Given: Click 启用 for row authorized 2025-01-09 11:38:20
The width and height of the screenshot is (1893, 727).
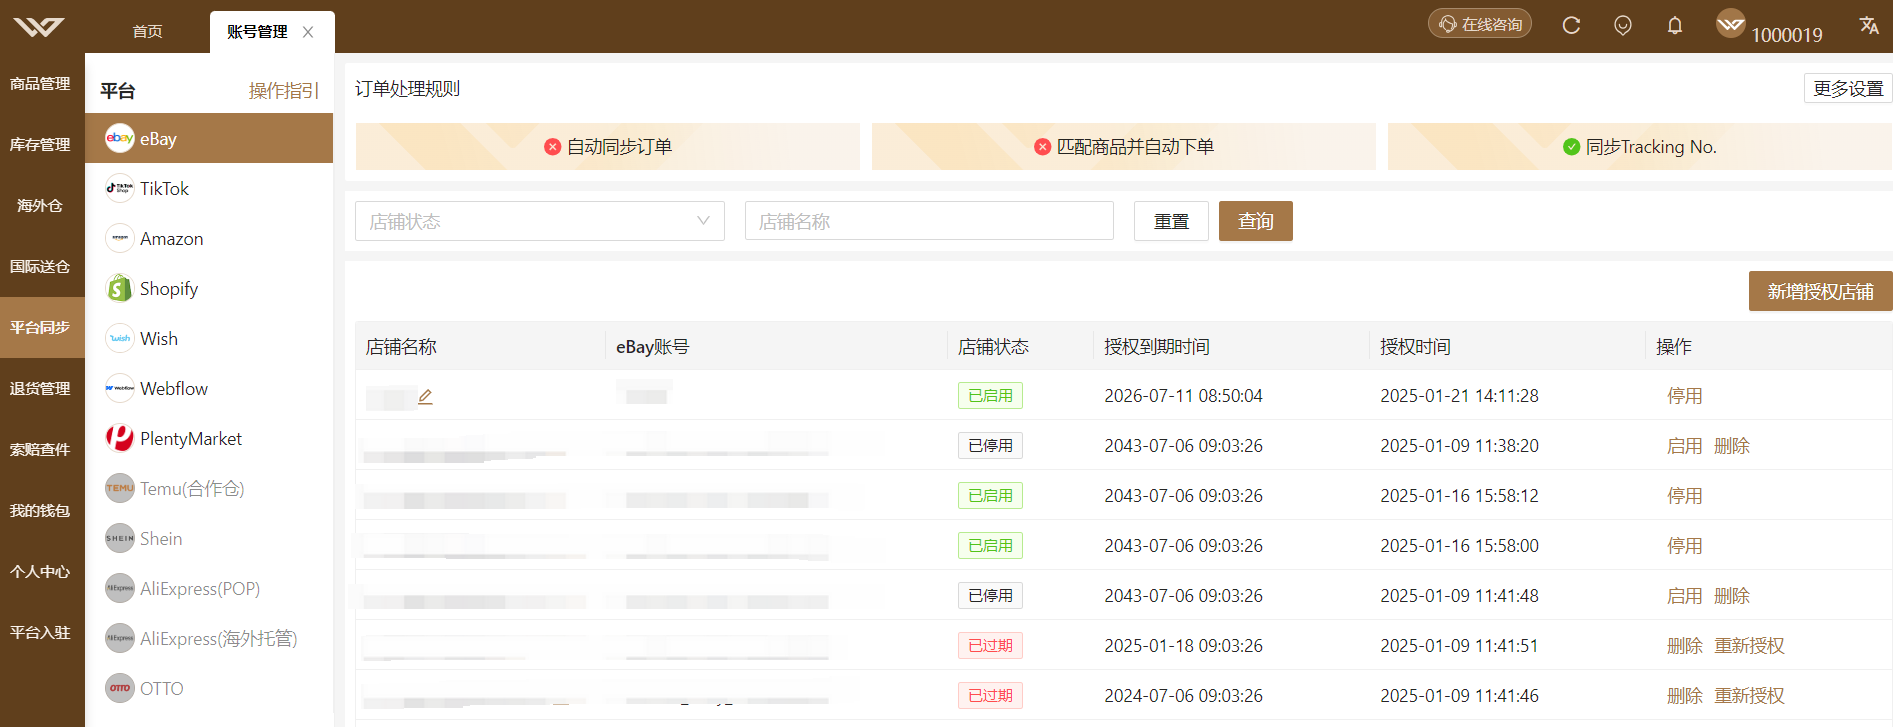Looking at the screenshot, I should [1685, 446].
